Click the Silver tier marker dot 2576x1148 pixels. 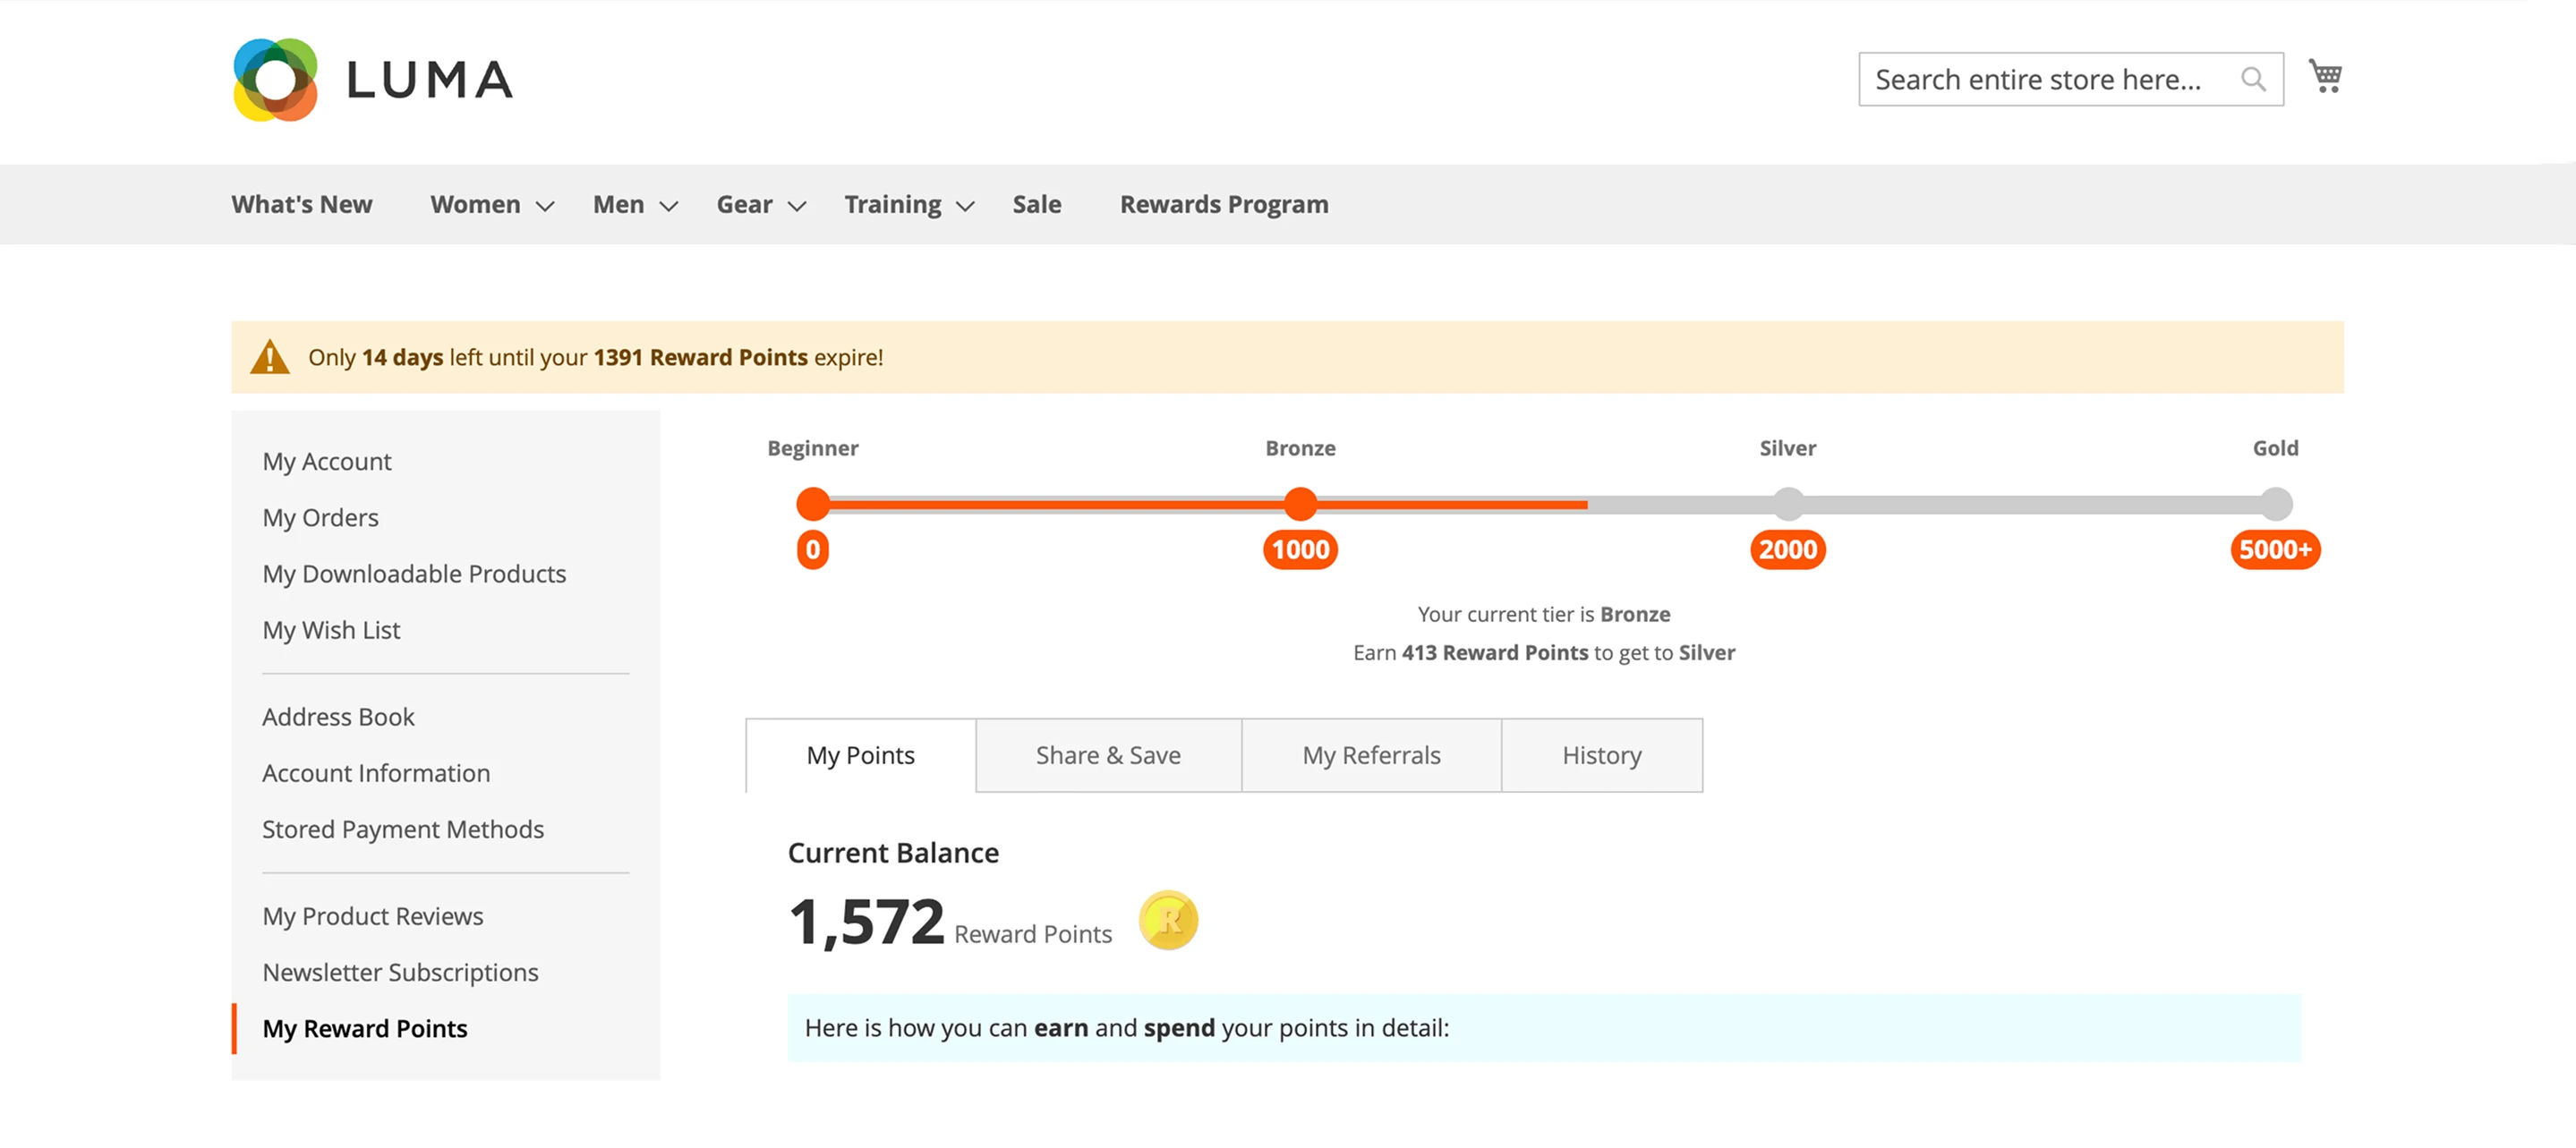(x=1788, y=504)
